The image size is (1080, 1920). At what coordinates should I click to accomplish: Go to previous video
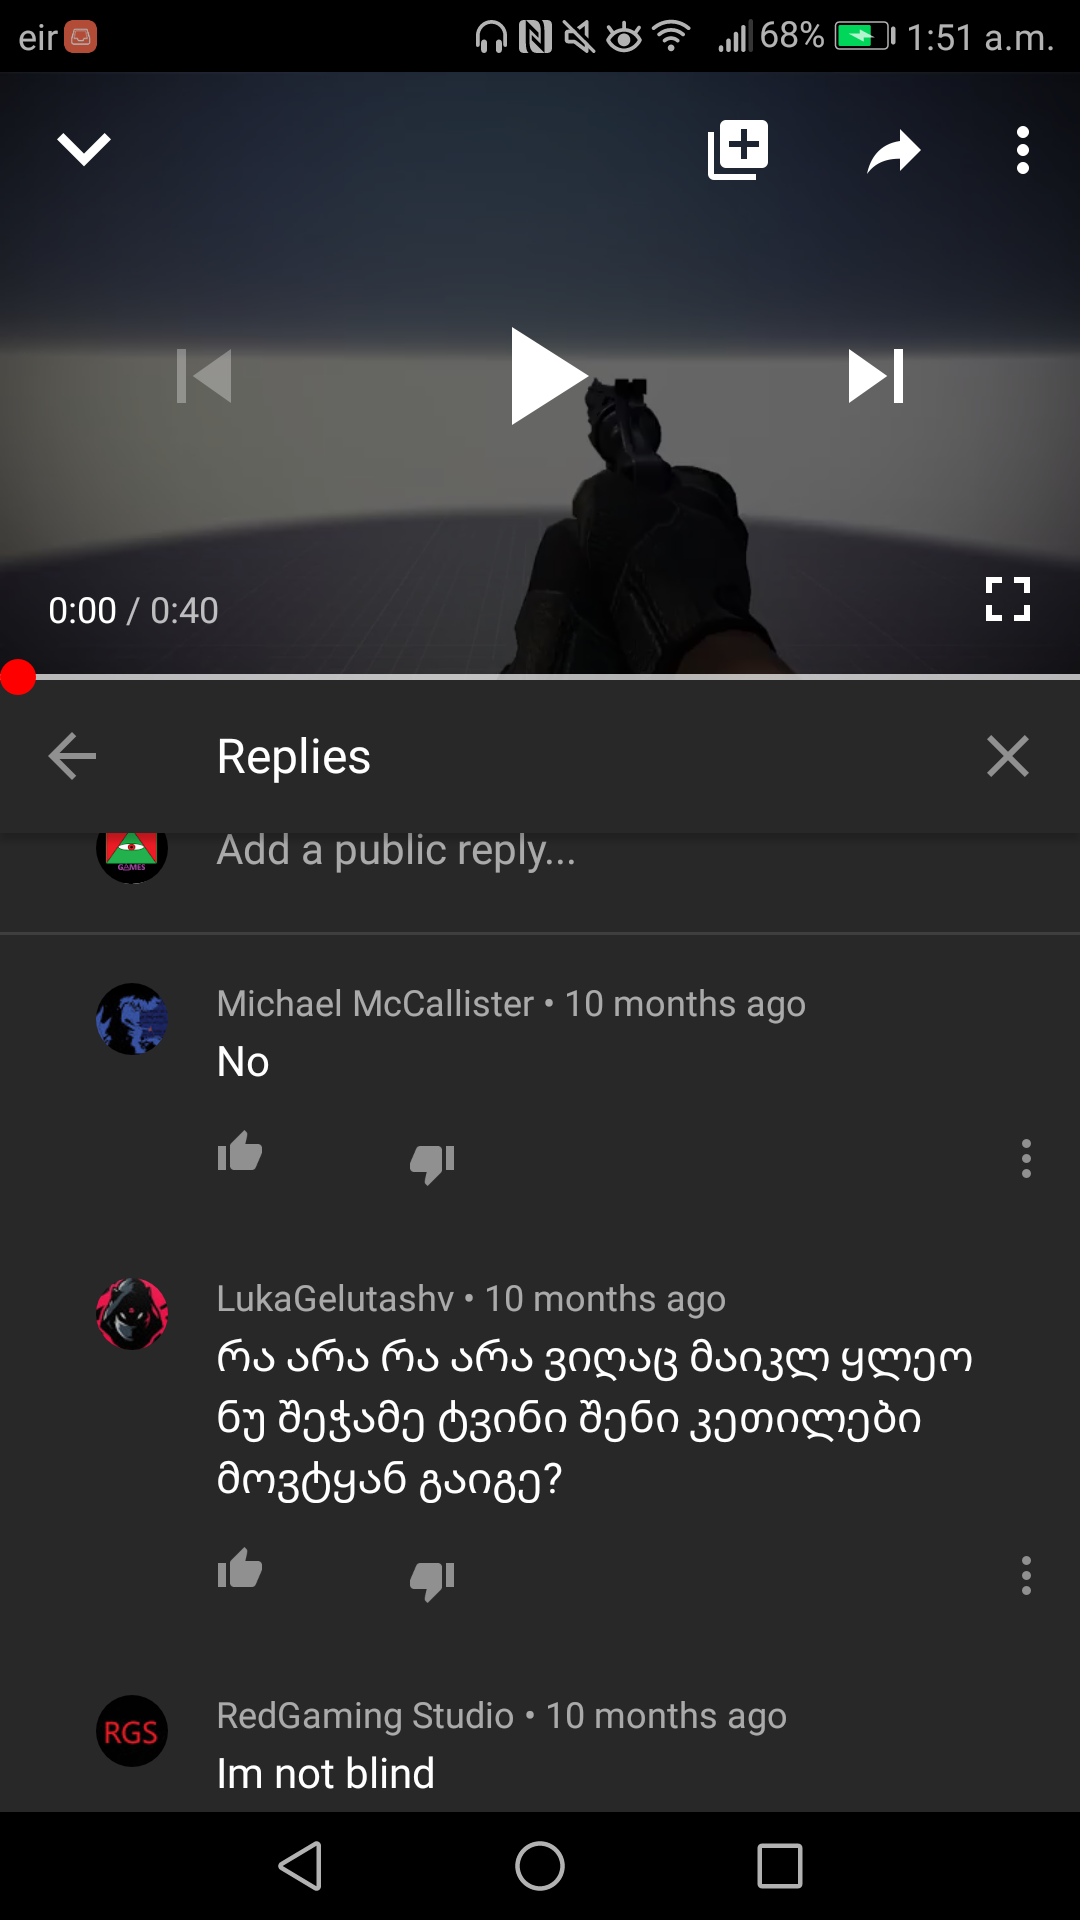[x=204, y=376]
